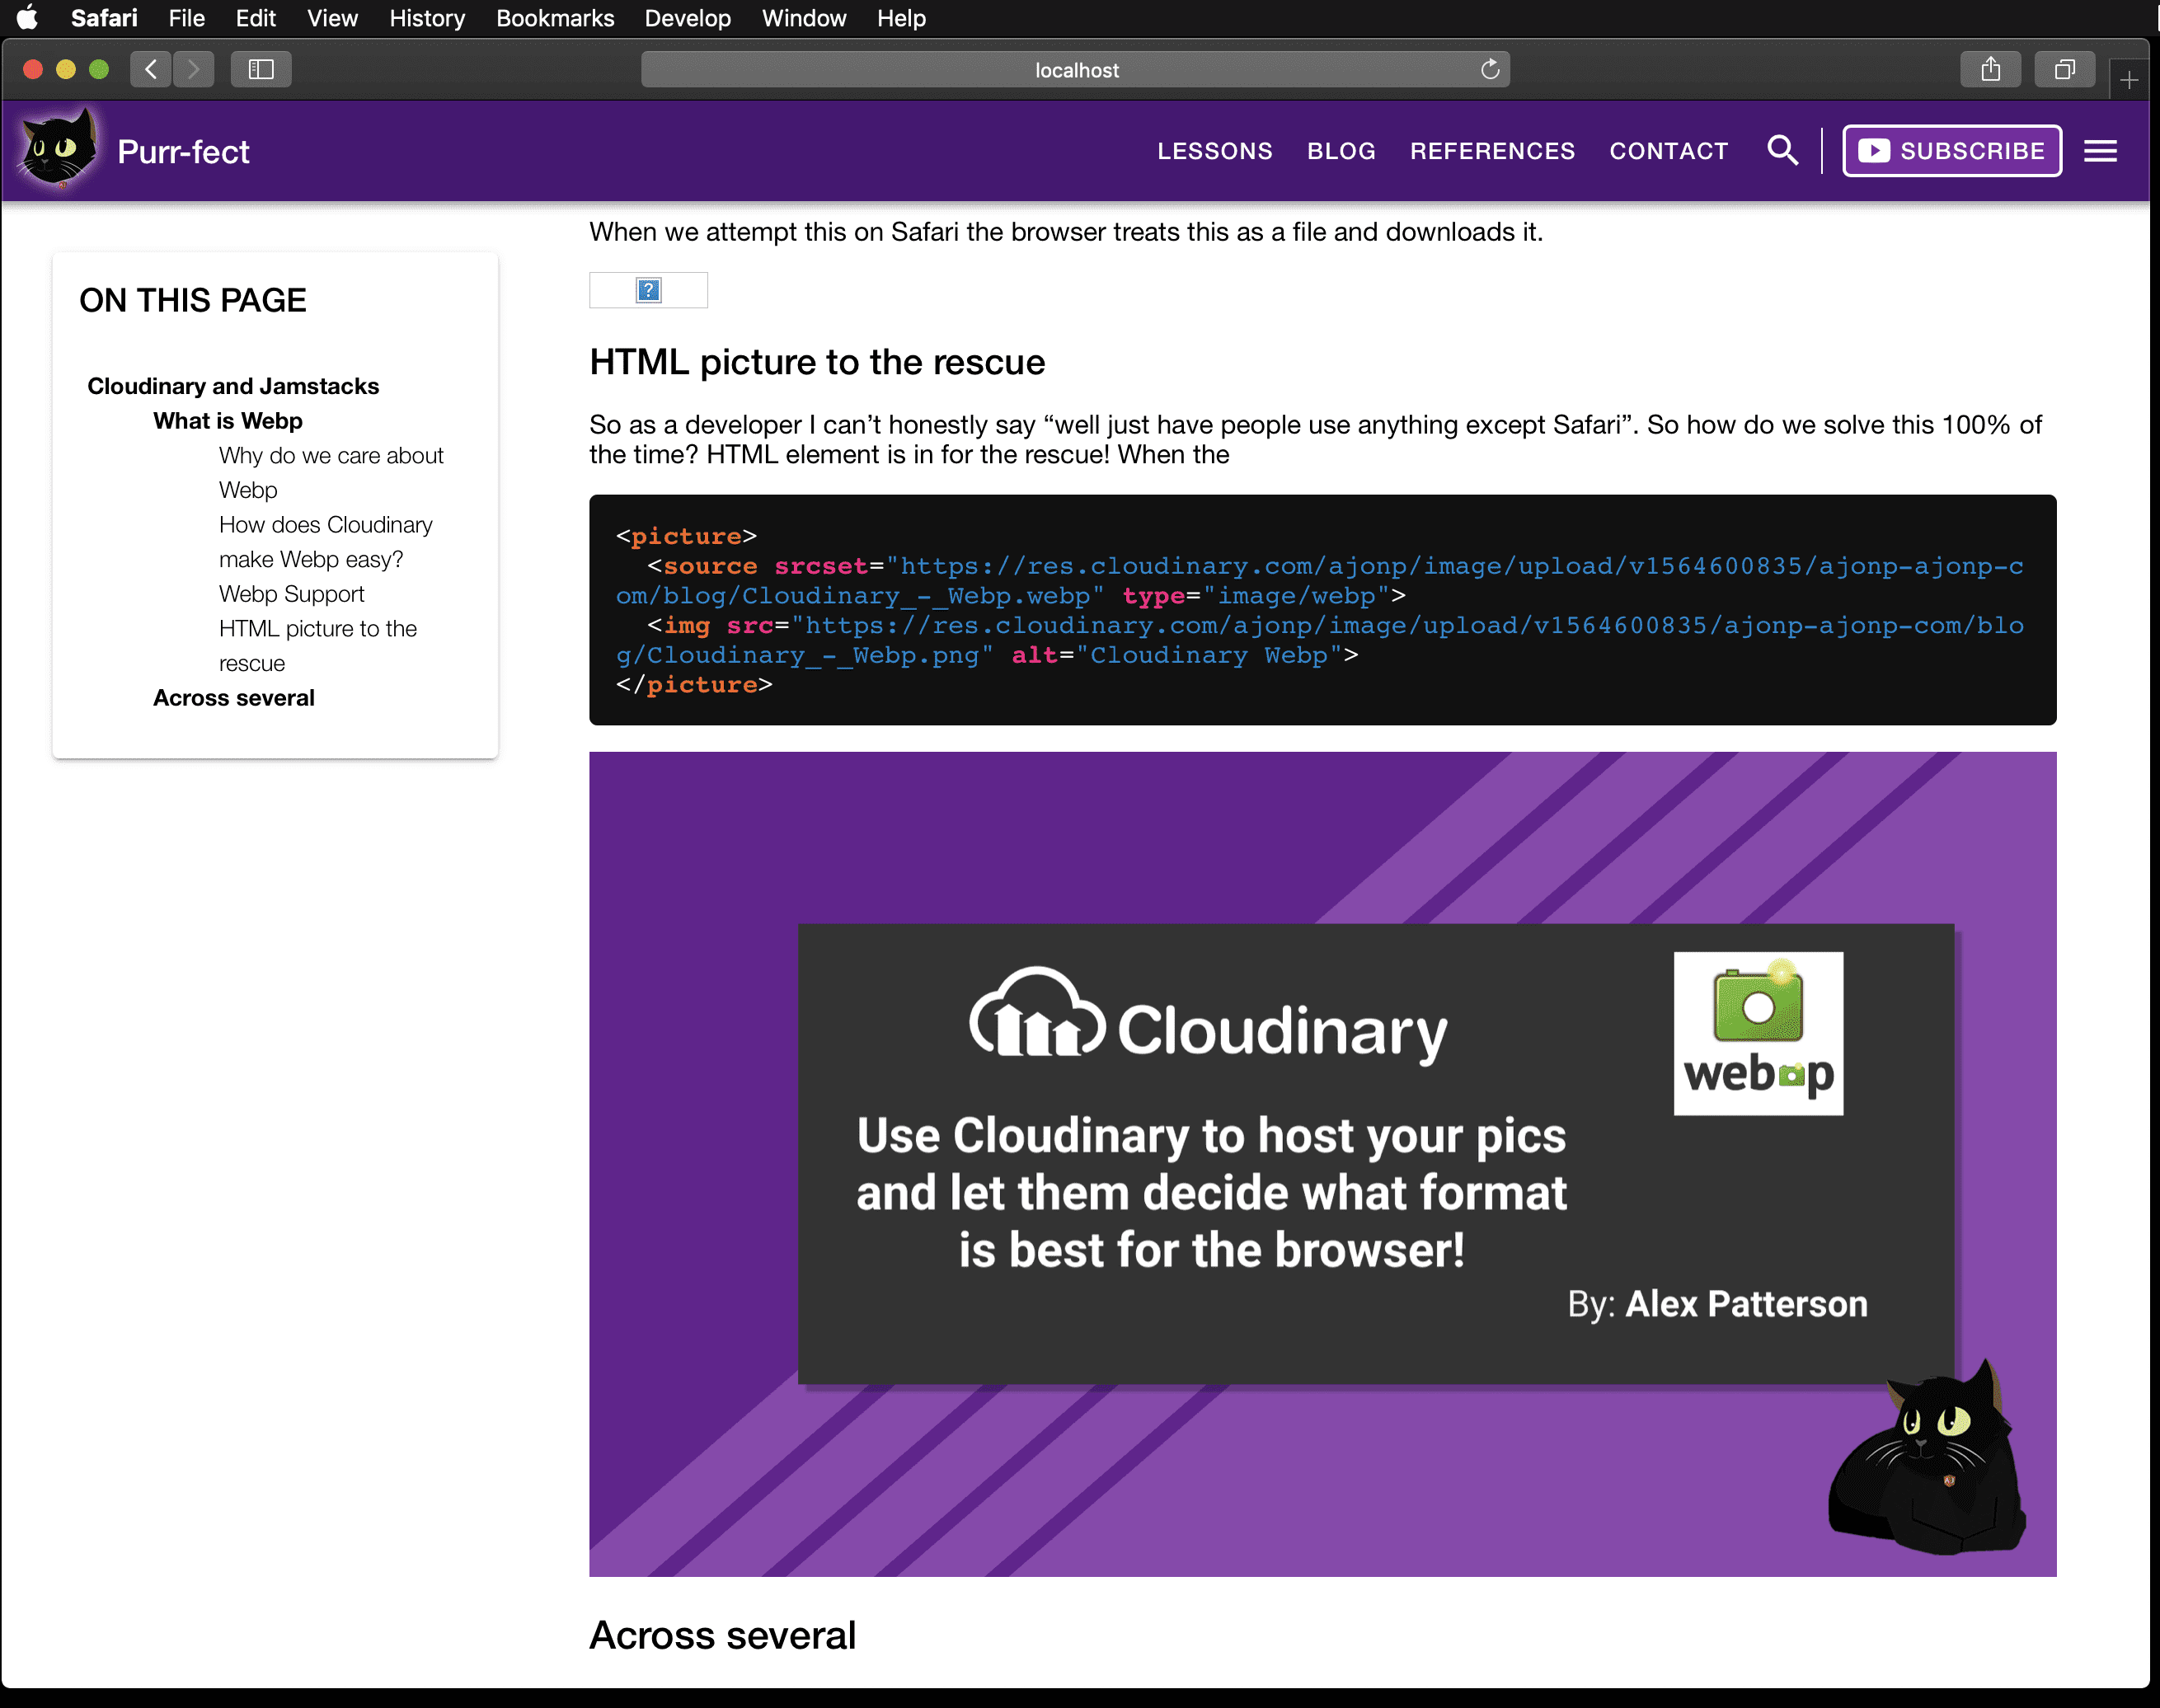Go back with the Safari back arrow
The image size is (2160, 1708).
(x=151, y=69)
